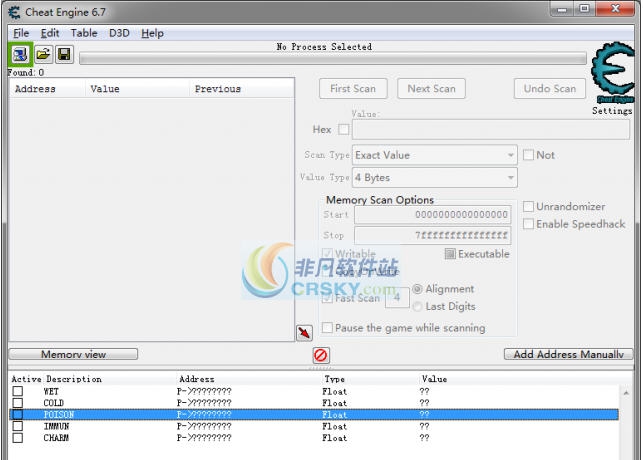Viewport: 643px width, 460px height.
Task: Click Add Address Manually
Action: [x=568, y=354]
